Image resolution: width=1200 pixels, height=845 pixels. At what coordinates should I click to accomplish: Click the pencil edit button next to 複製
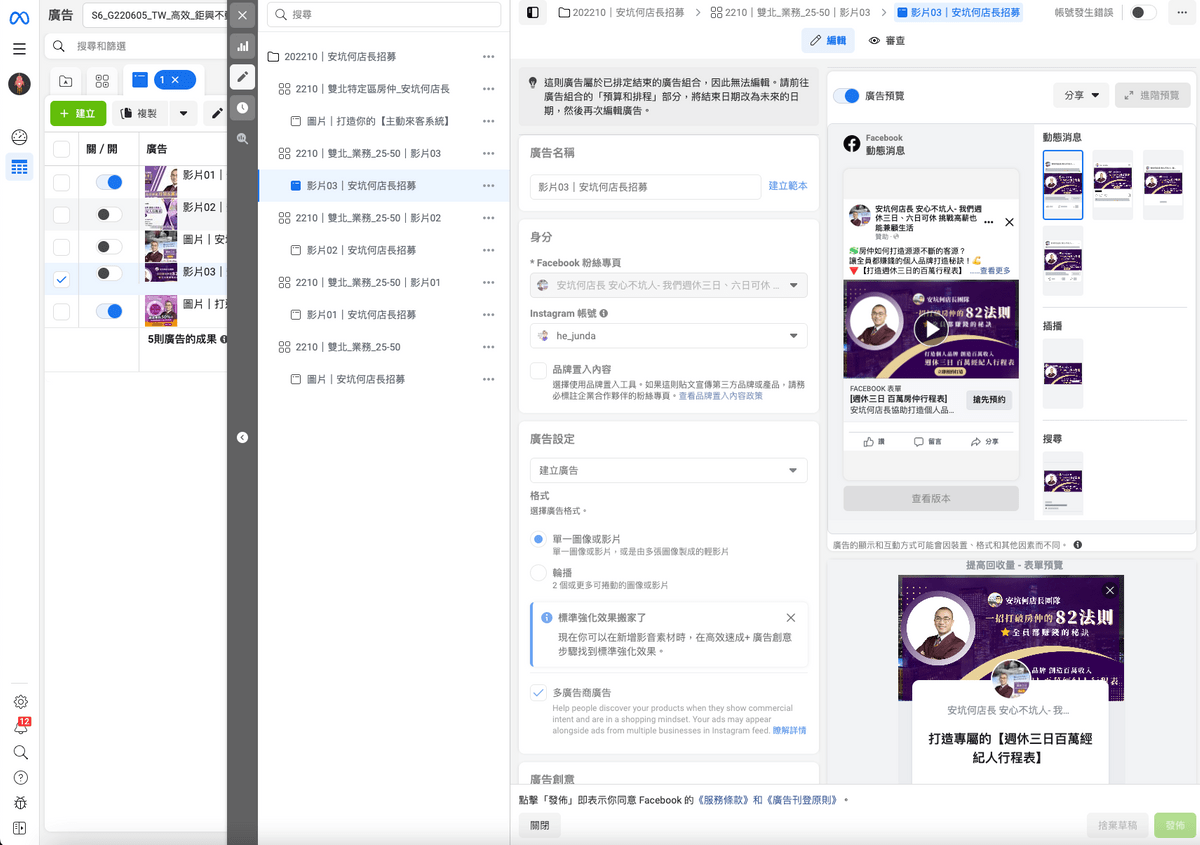[216, 113]
